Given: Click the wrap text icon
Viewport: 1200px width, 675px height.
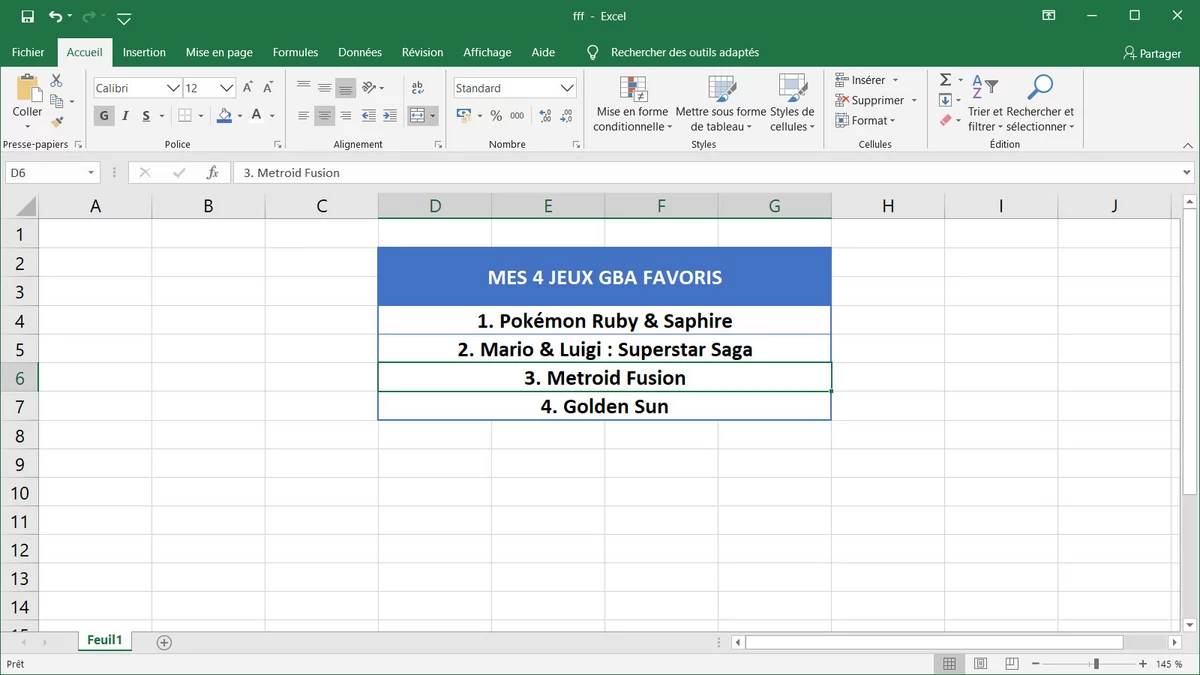Looking at the screenshot, I should [x=418, y=88].
